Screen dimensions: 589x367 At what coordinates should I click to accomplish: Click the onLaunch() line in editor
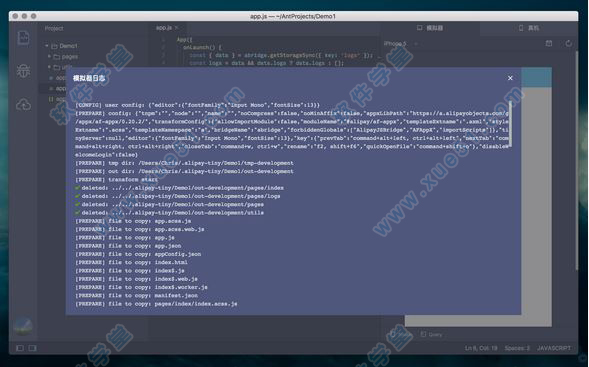(x=202, y=47)
